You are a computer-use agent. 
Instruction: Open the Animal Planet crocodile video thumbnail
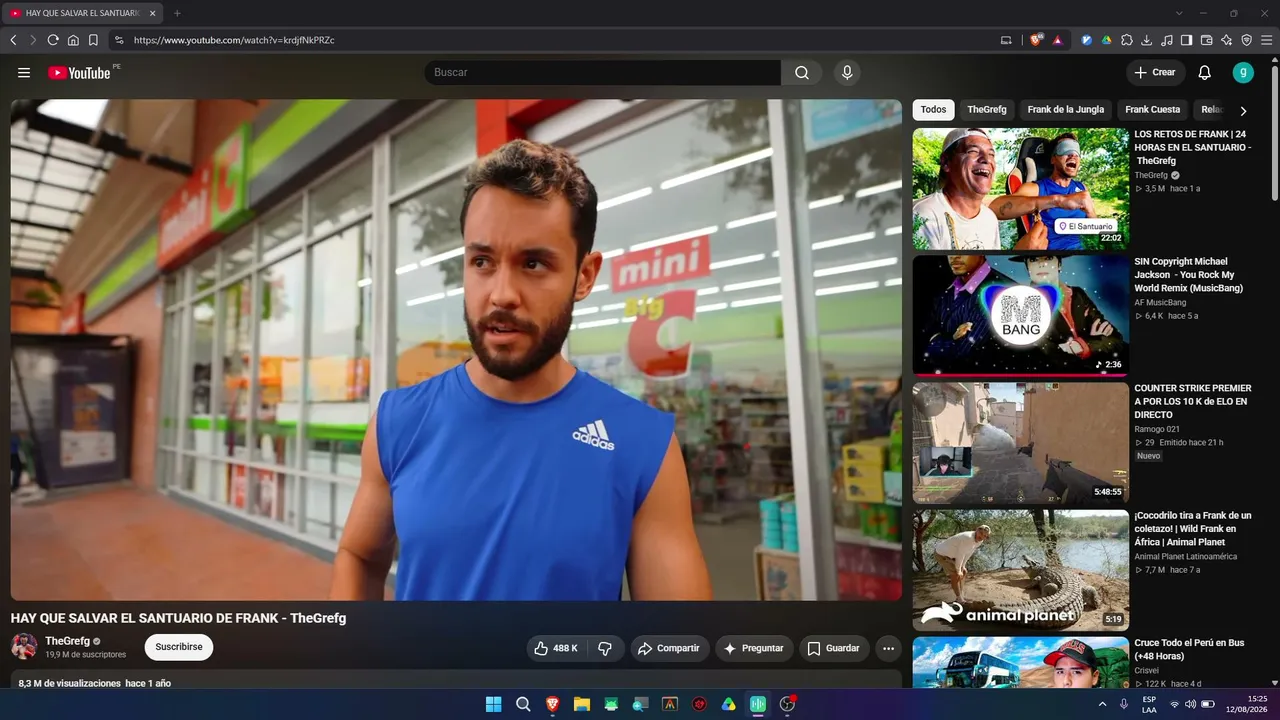(1021, 570)
